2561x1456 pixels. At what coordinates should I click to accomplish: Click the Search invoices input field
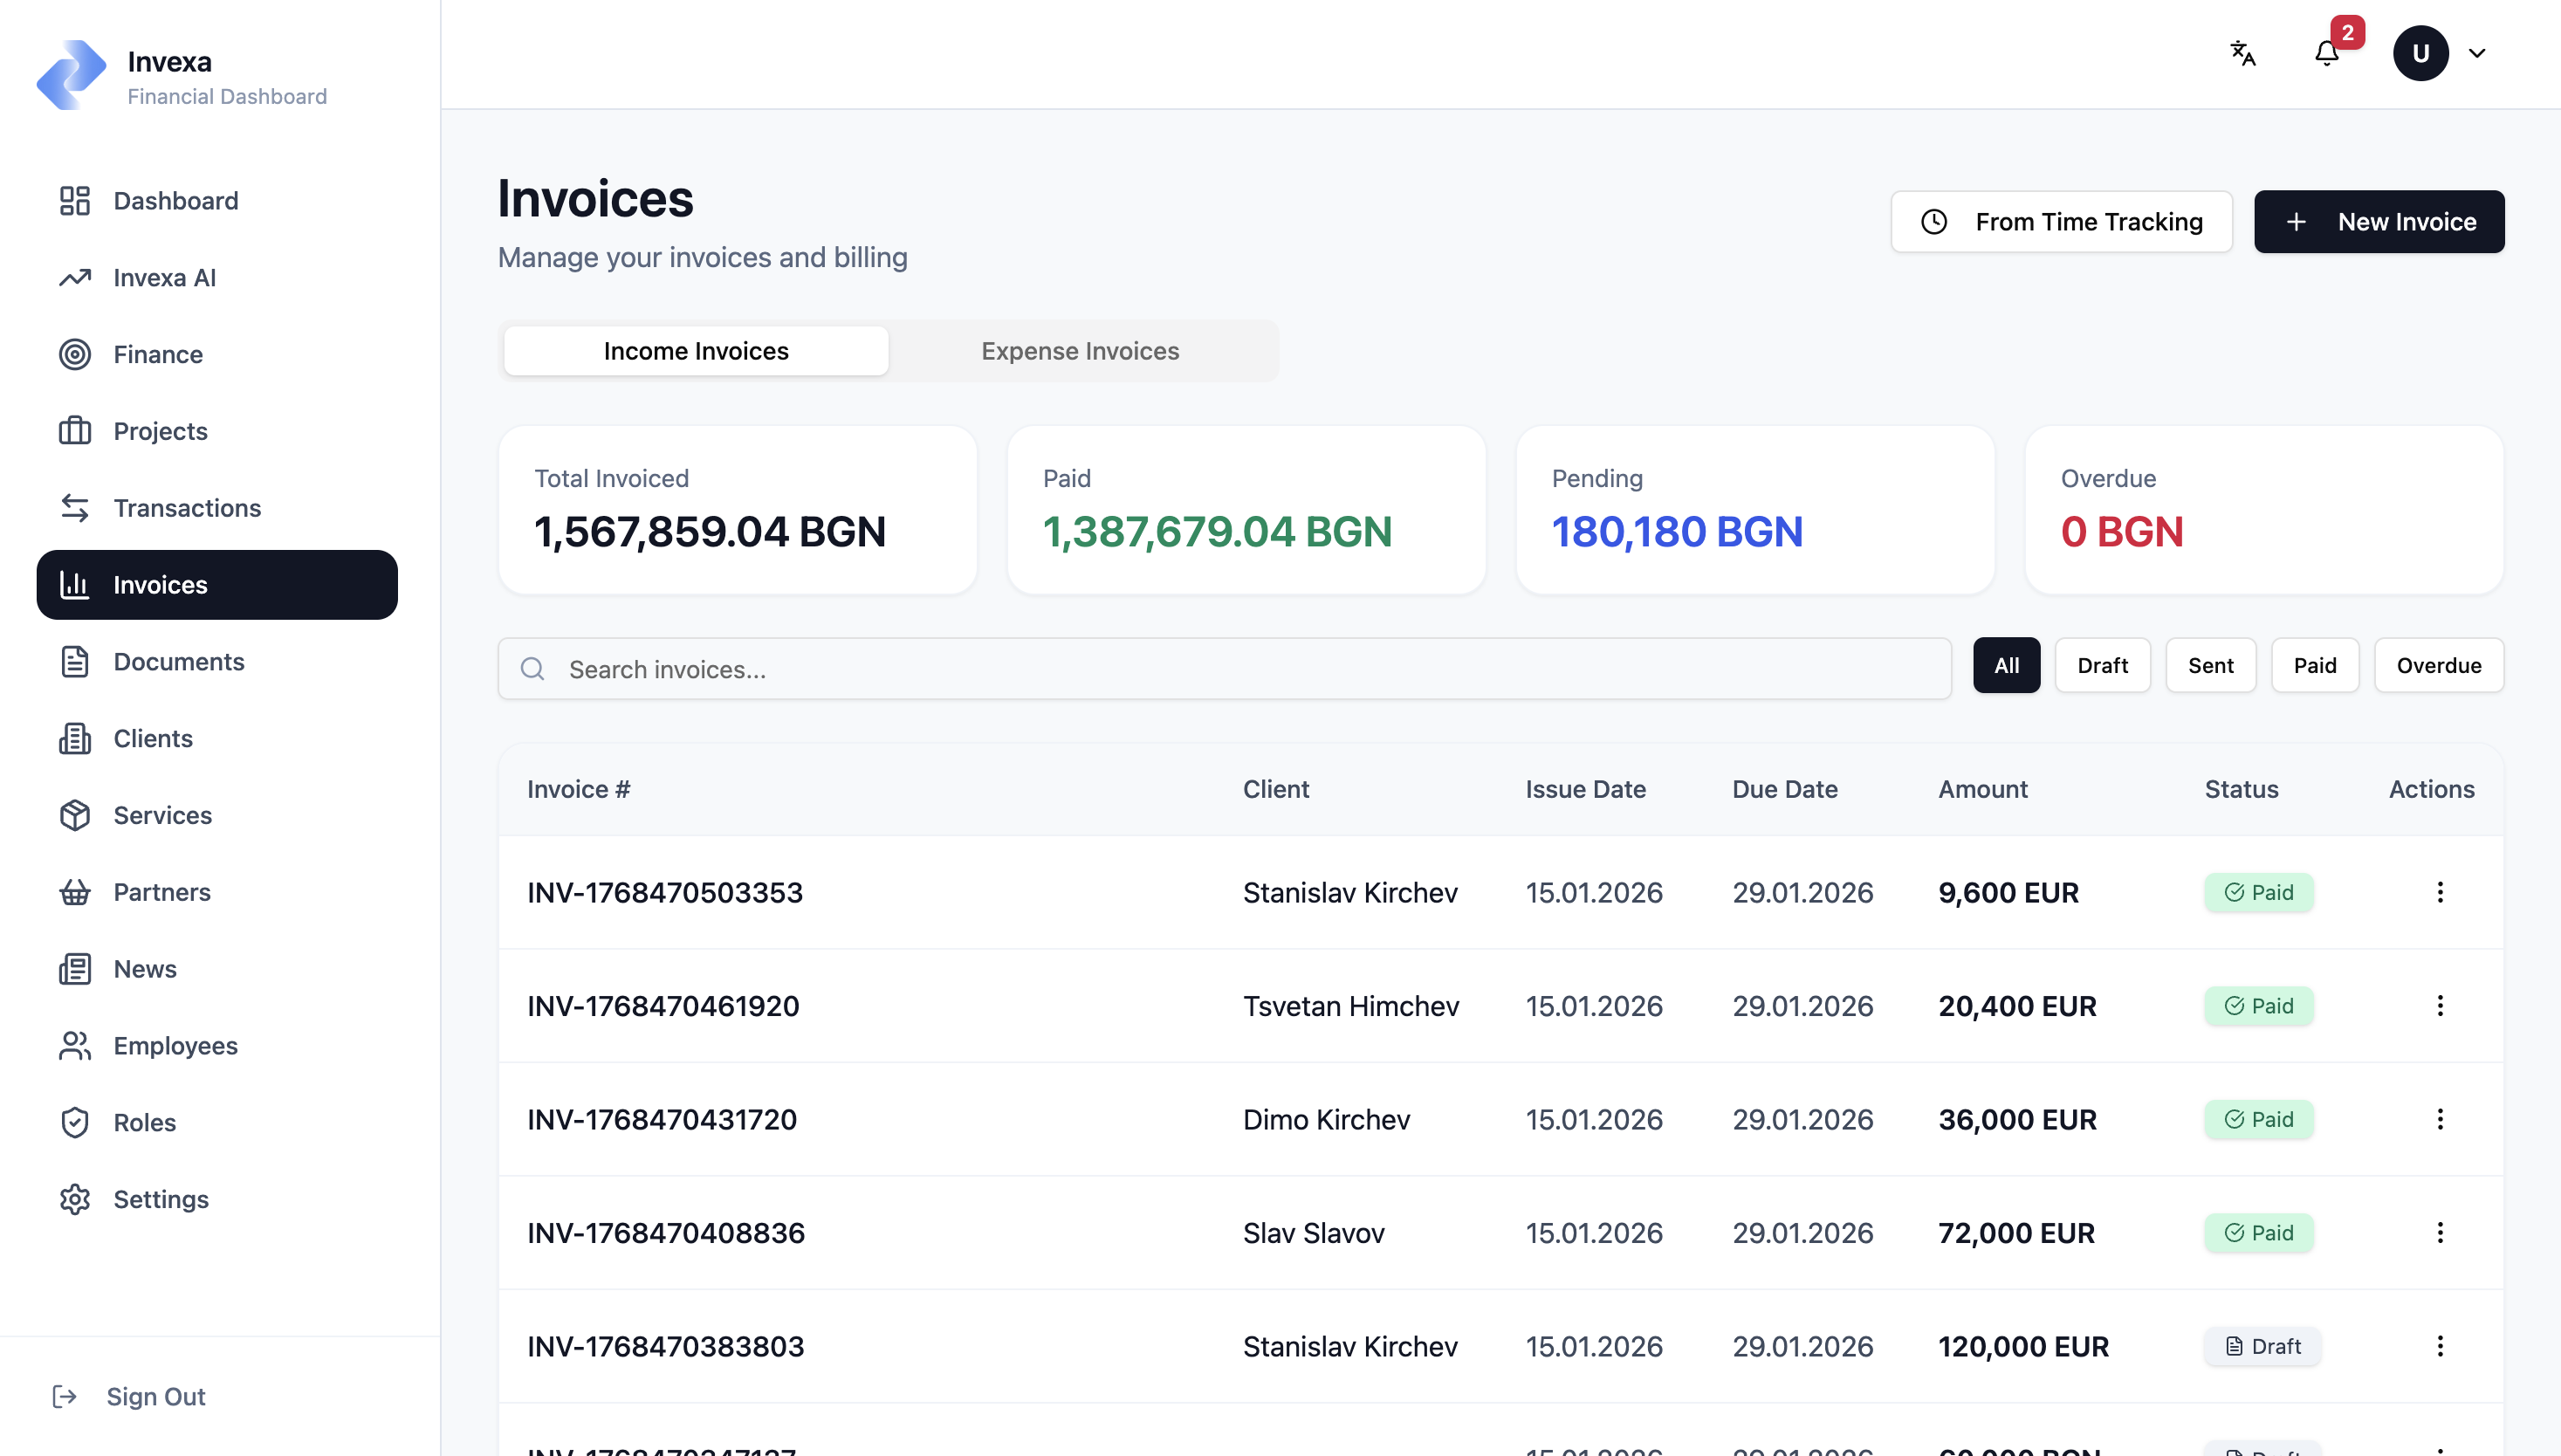[1224, 669]
